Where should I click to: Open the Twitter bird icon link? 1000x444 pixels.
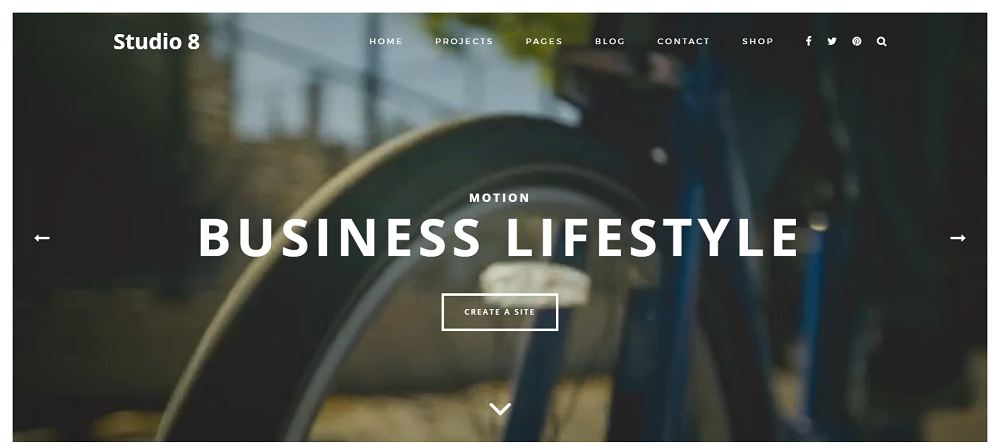click(x=832, y=41)
